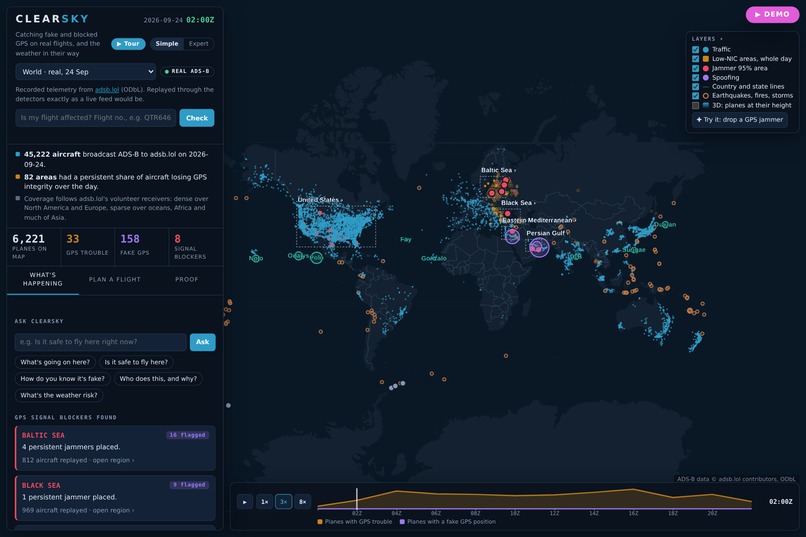Image resolution: width=806 pixels, height=537 pixels.
Task: Switch to Expert mode
Action: (x=198, y=44)
